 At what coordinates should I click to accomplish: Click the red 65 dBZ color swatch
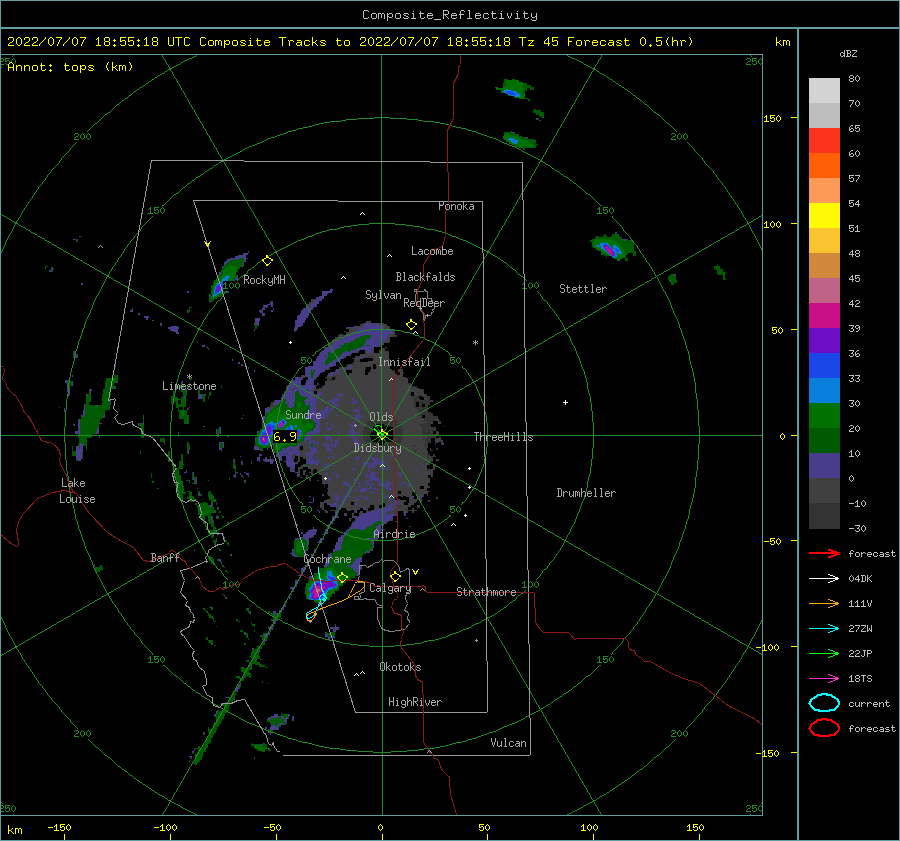point(824,140)
